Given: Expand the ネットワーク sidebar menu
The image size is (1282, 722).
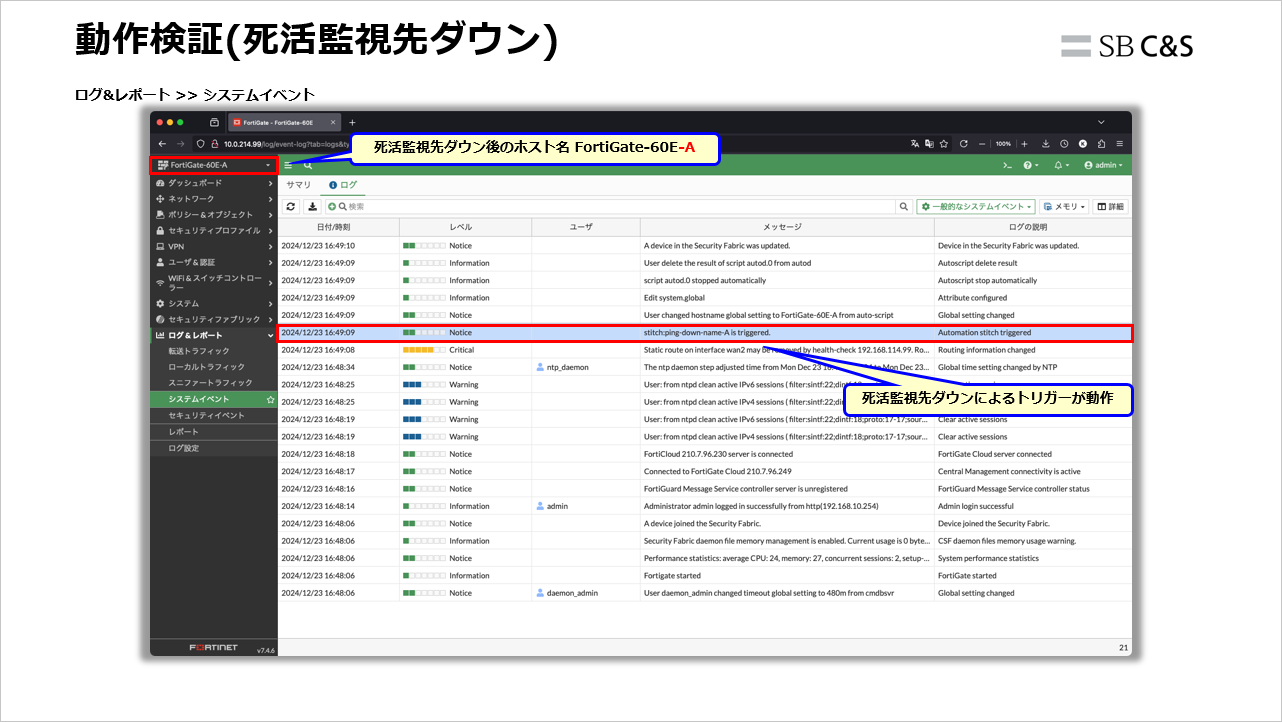Looking at the screenshot, I should click(214, 199).
